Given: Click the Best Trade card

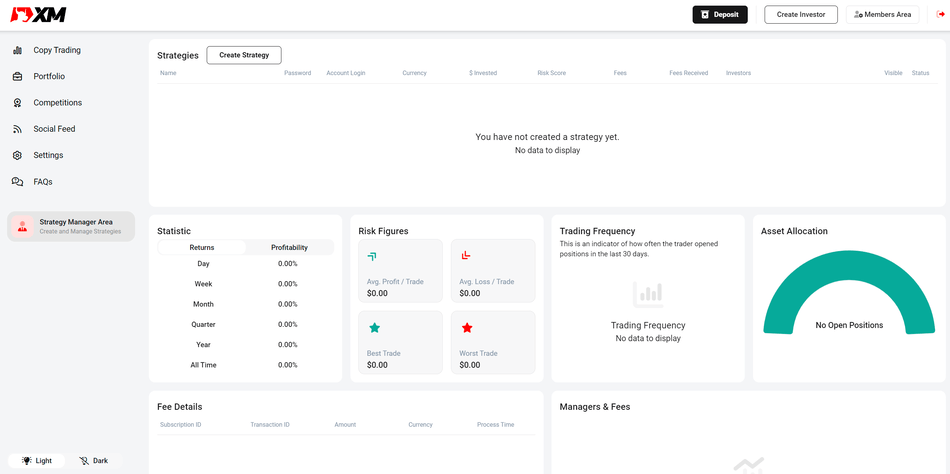Looking at the screenshot, I should pos(400,343).
